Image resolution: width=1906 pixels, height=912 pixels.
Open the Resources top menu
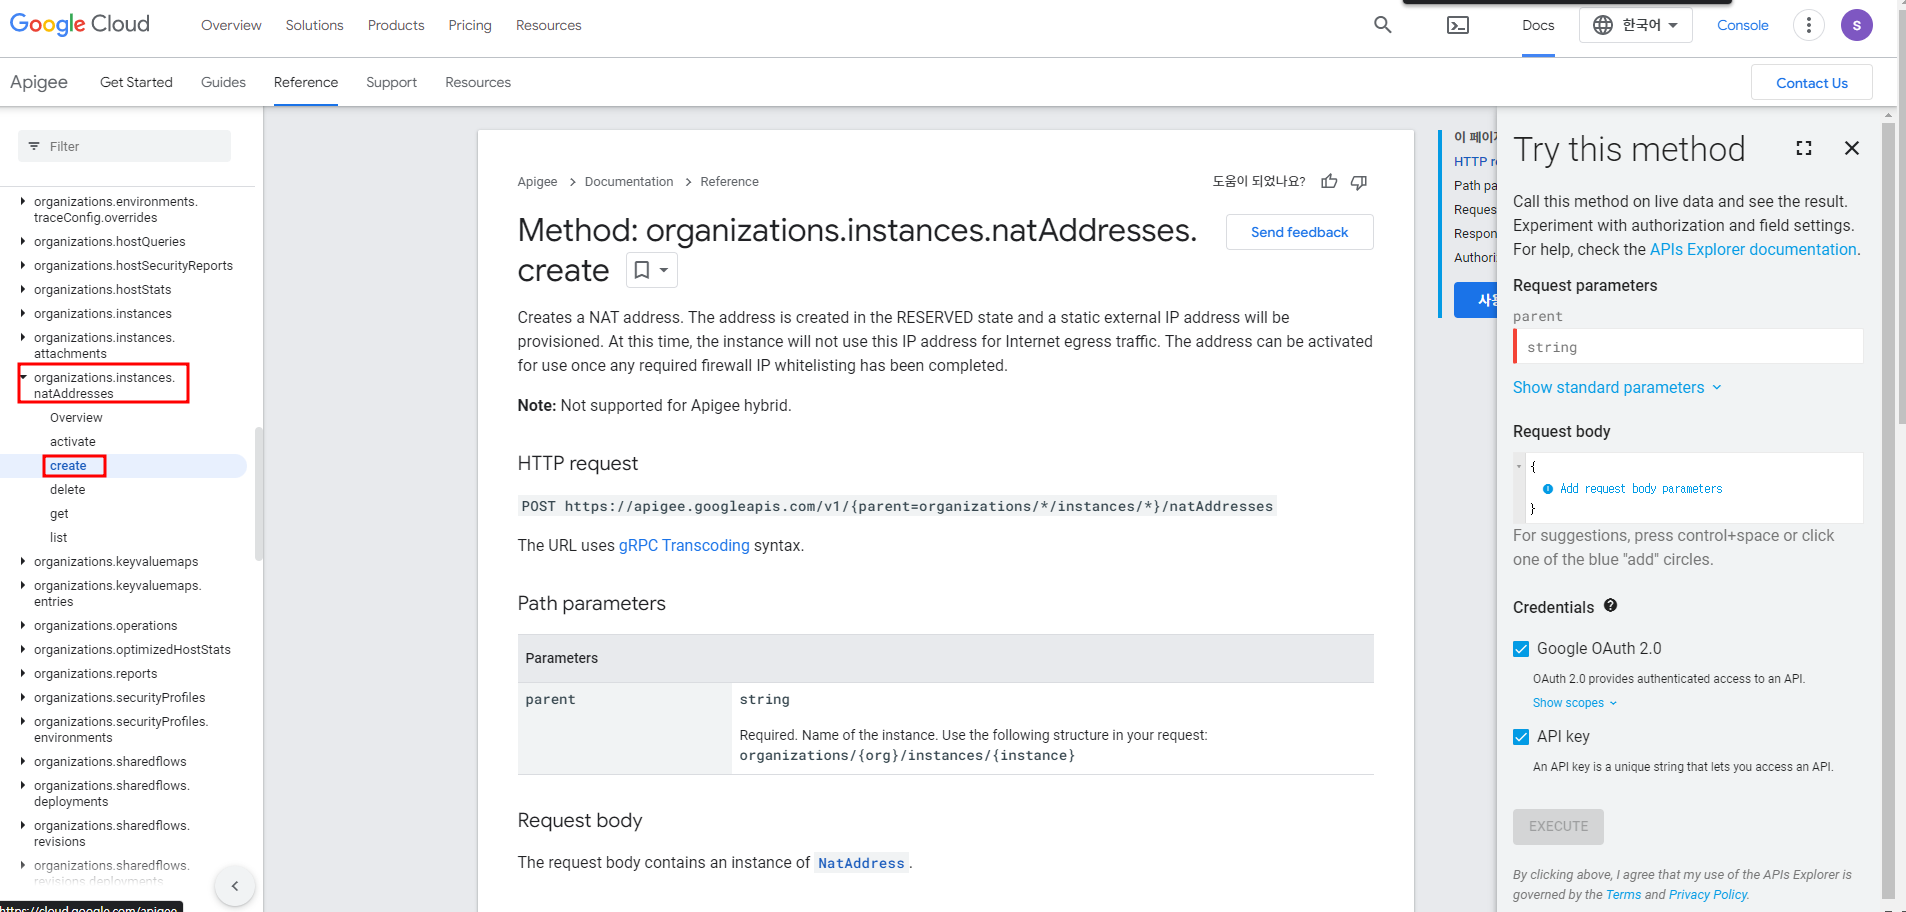[x=548, y=25]
